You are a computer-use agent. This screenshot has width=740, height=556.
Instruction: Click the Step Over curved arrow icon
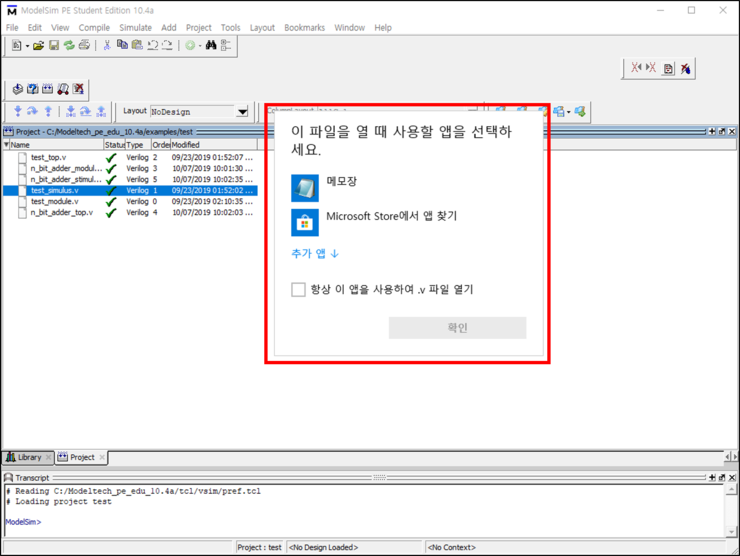32,111
